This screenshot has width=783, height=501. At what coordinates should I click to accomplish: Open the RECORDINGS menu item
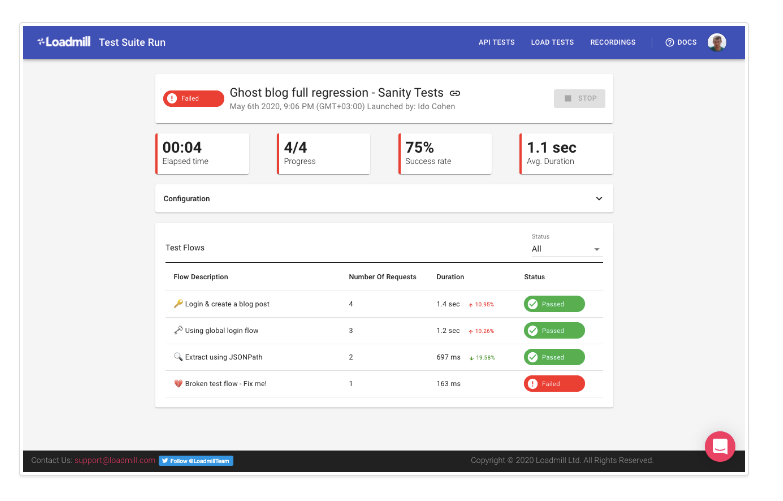(613, 42)
